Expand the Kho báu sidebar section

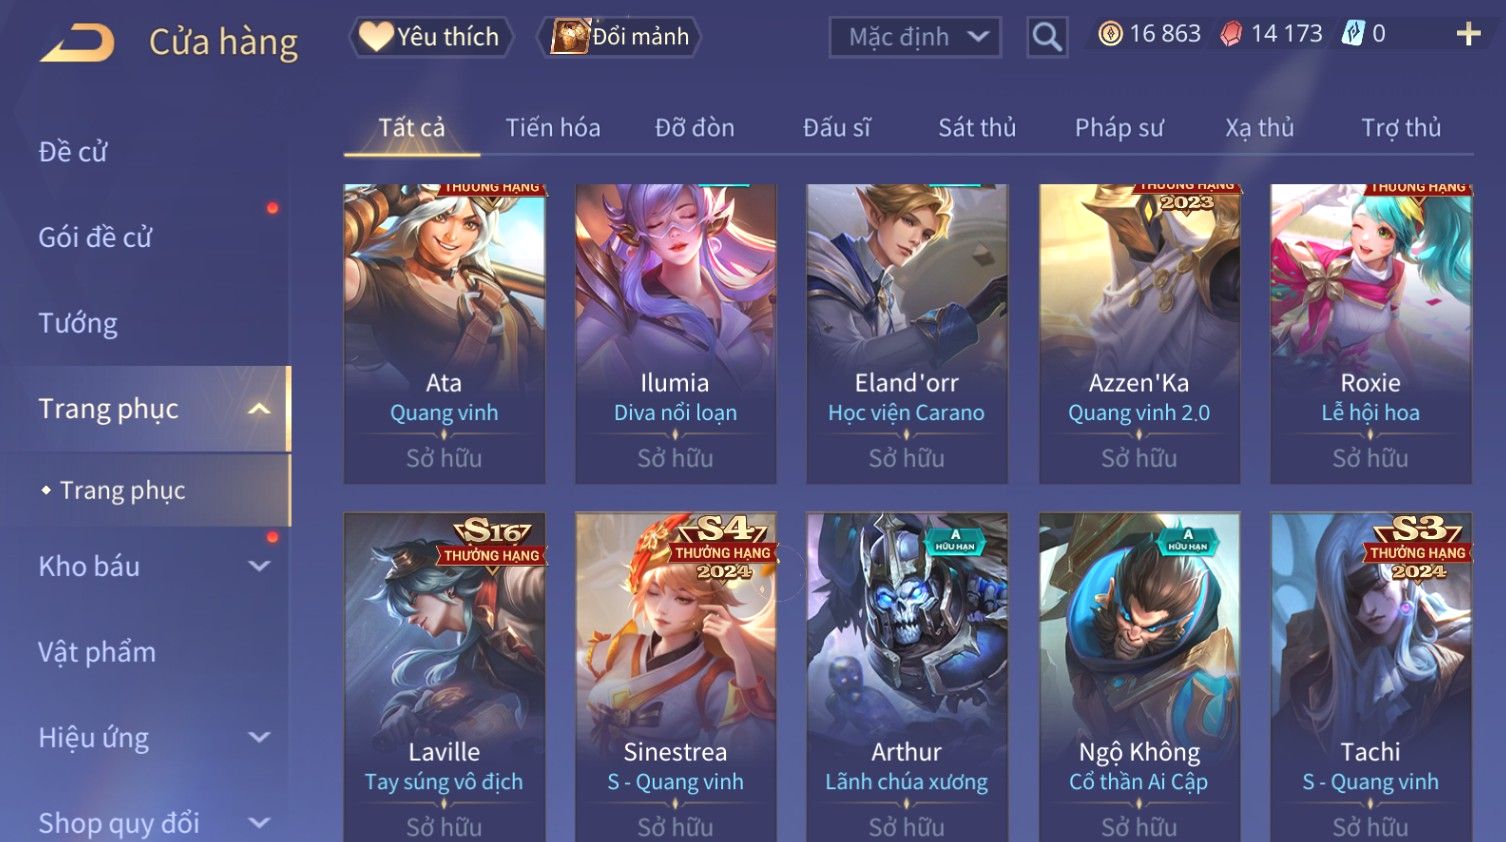pyautogui.click(x=259, y=566)
